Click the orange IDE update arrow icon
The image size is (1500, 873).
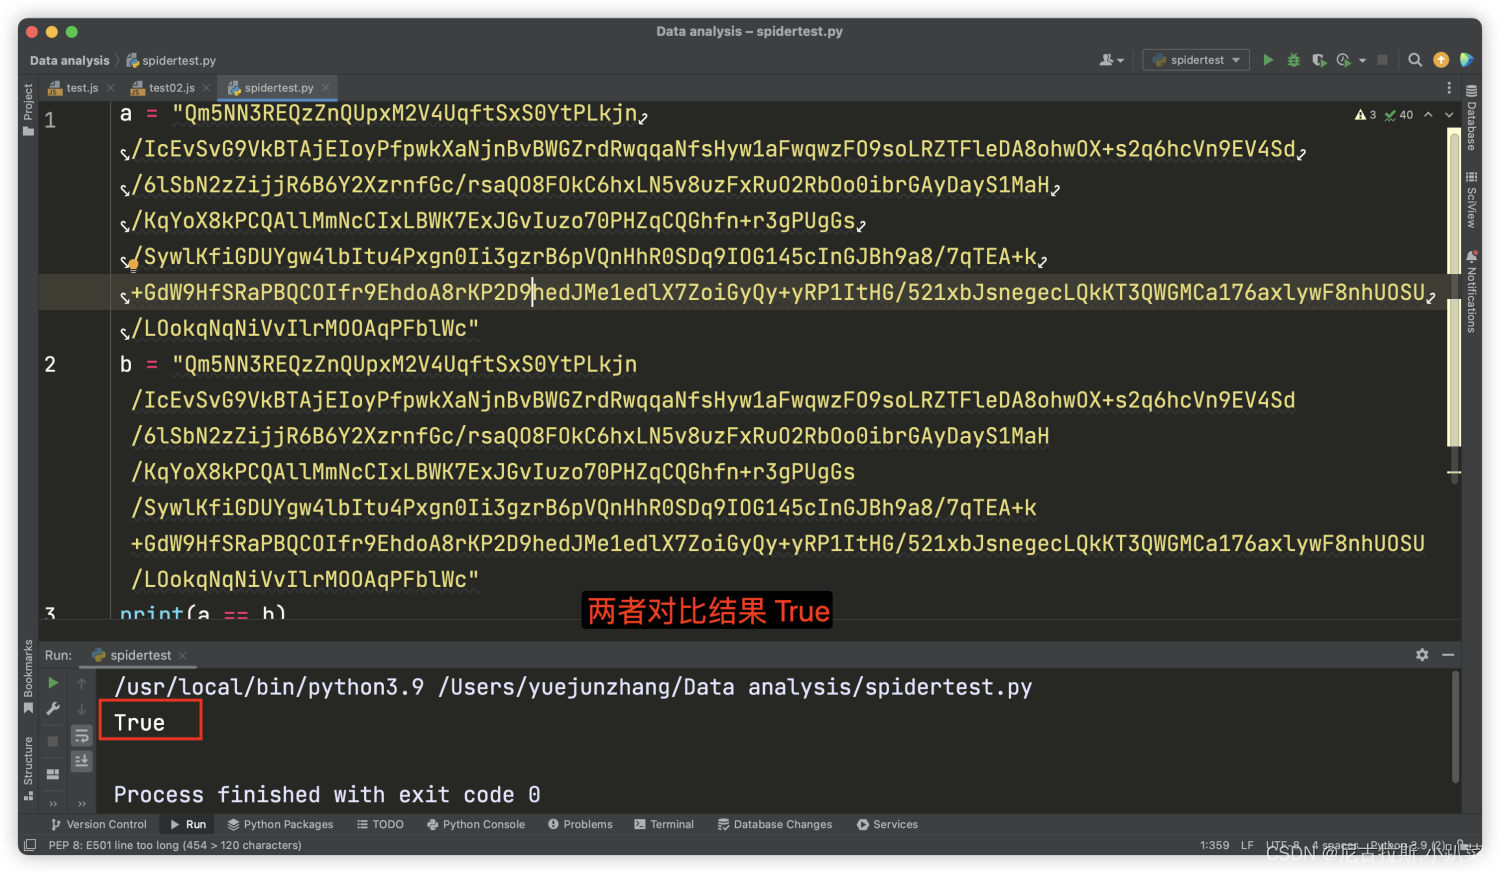(1441, 60)
